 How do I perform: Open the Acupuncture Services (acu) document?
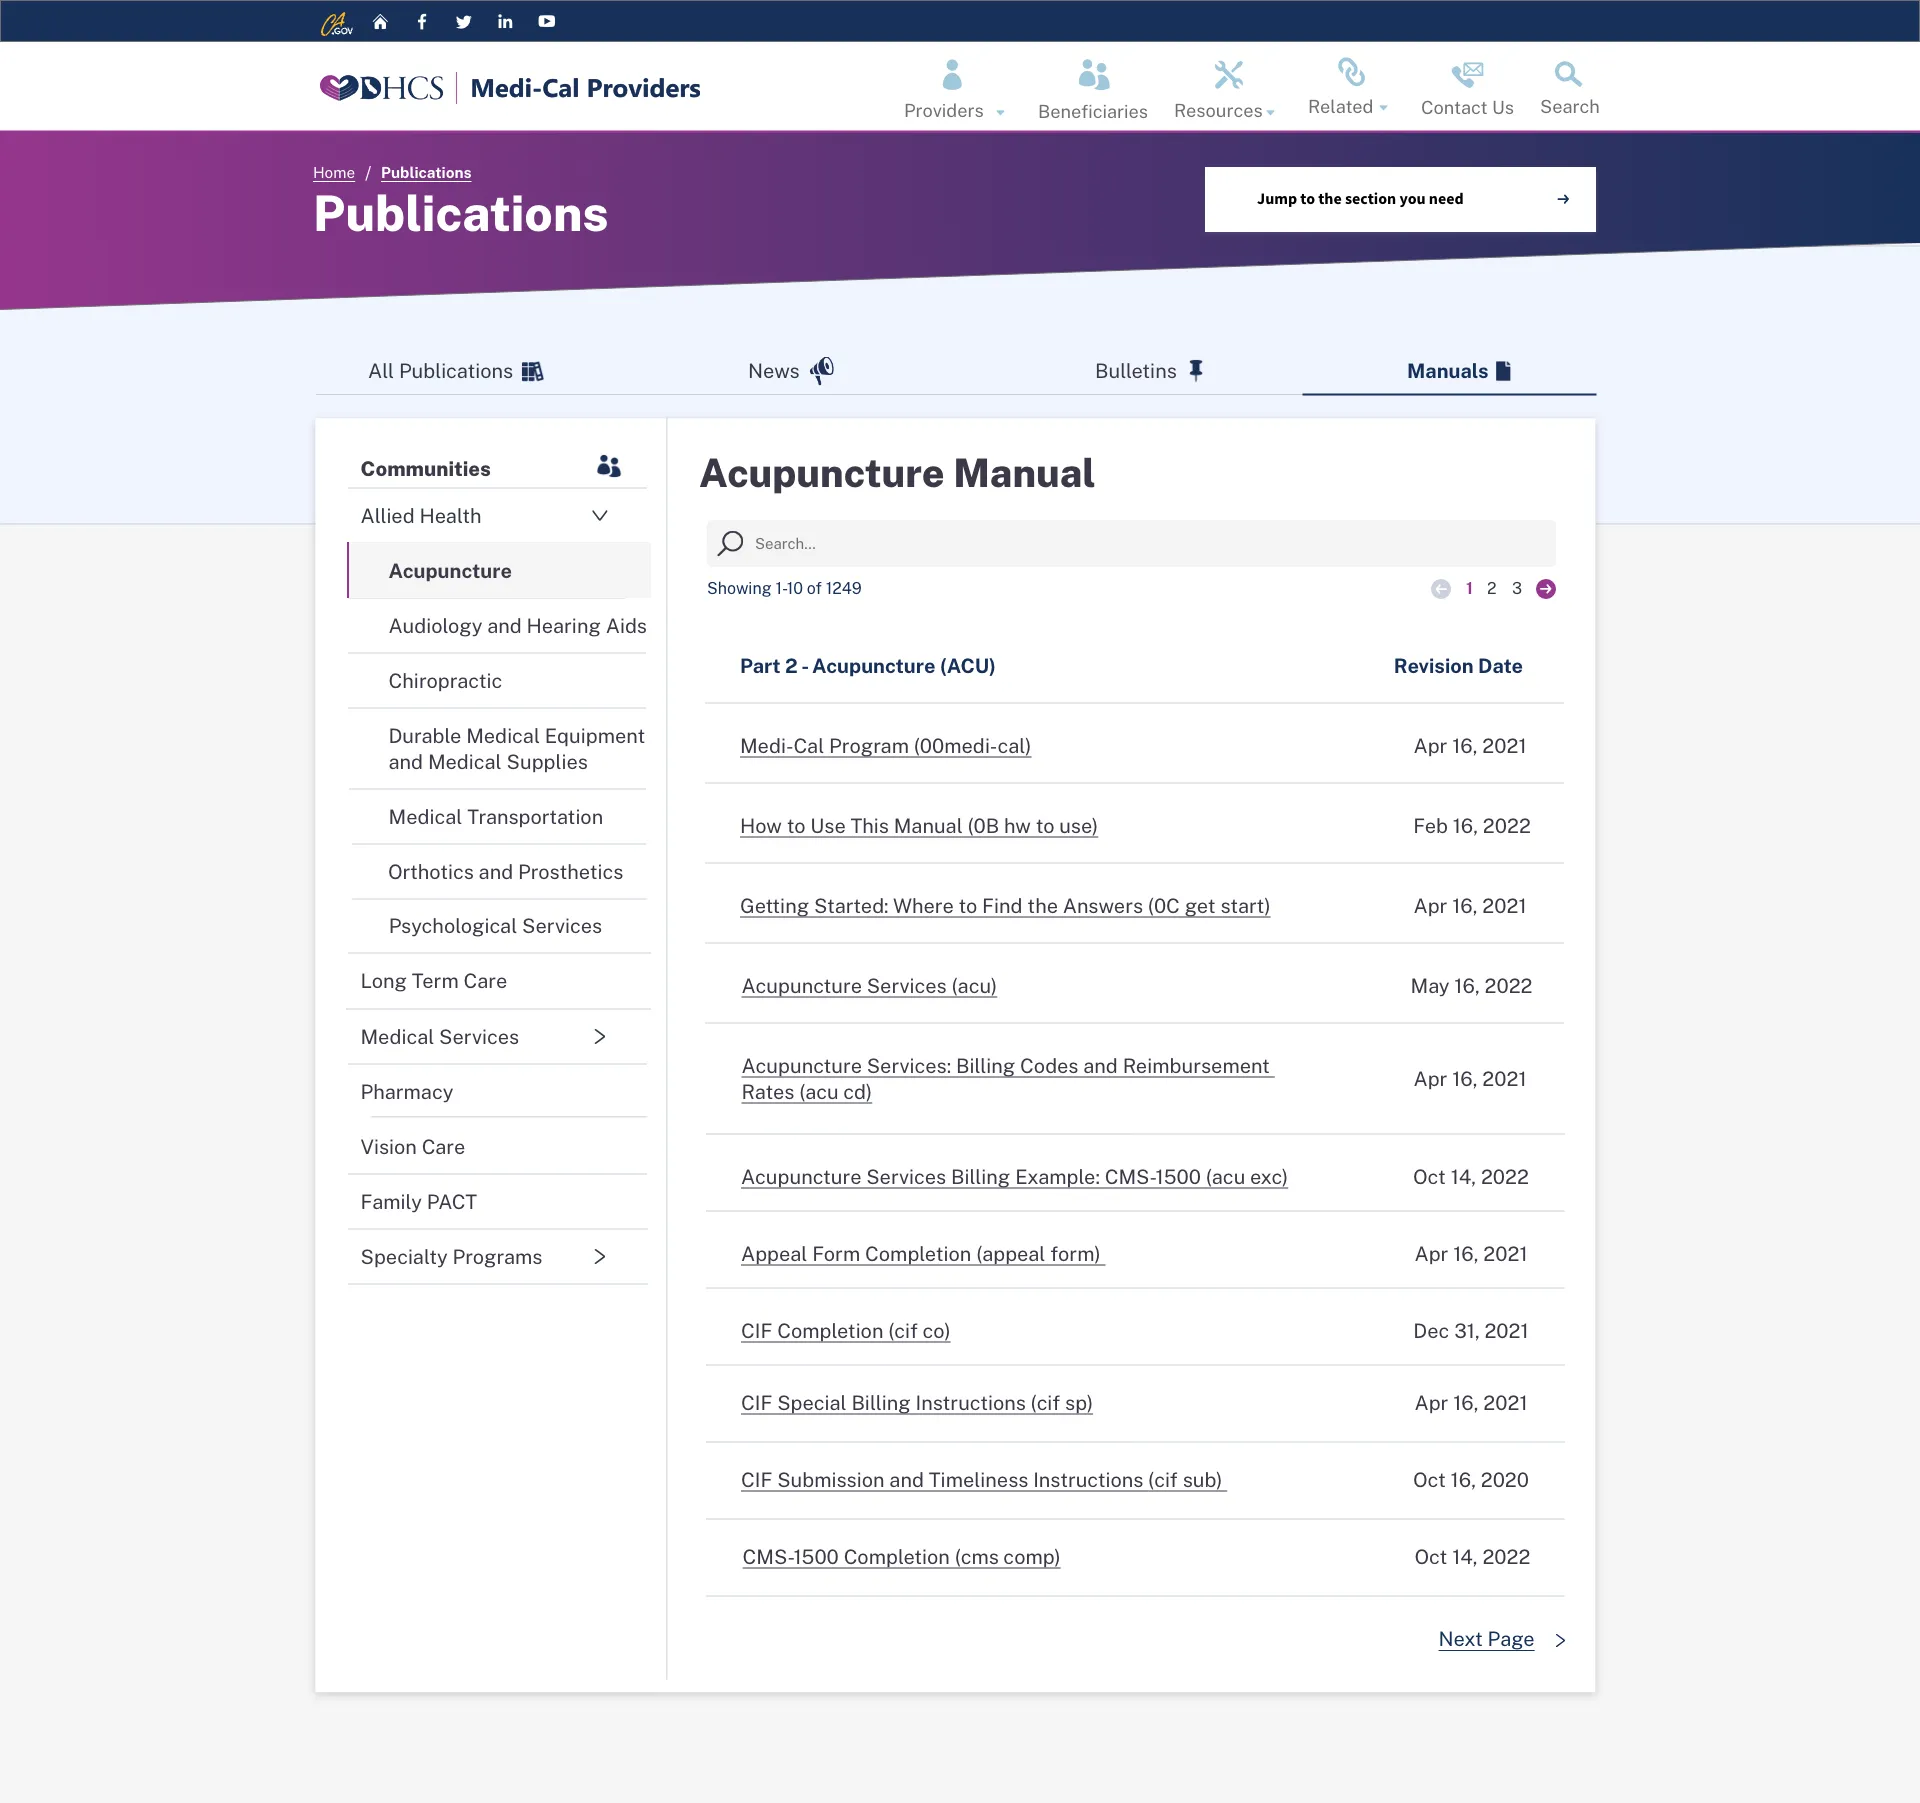click(868, 986)
